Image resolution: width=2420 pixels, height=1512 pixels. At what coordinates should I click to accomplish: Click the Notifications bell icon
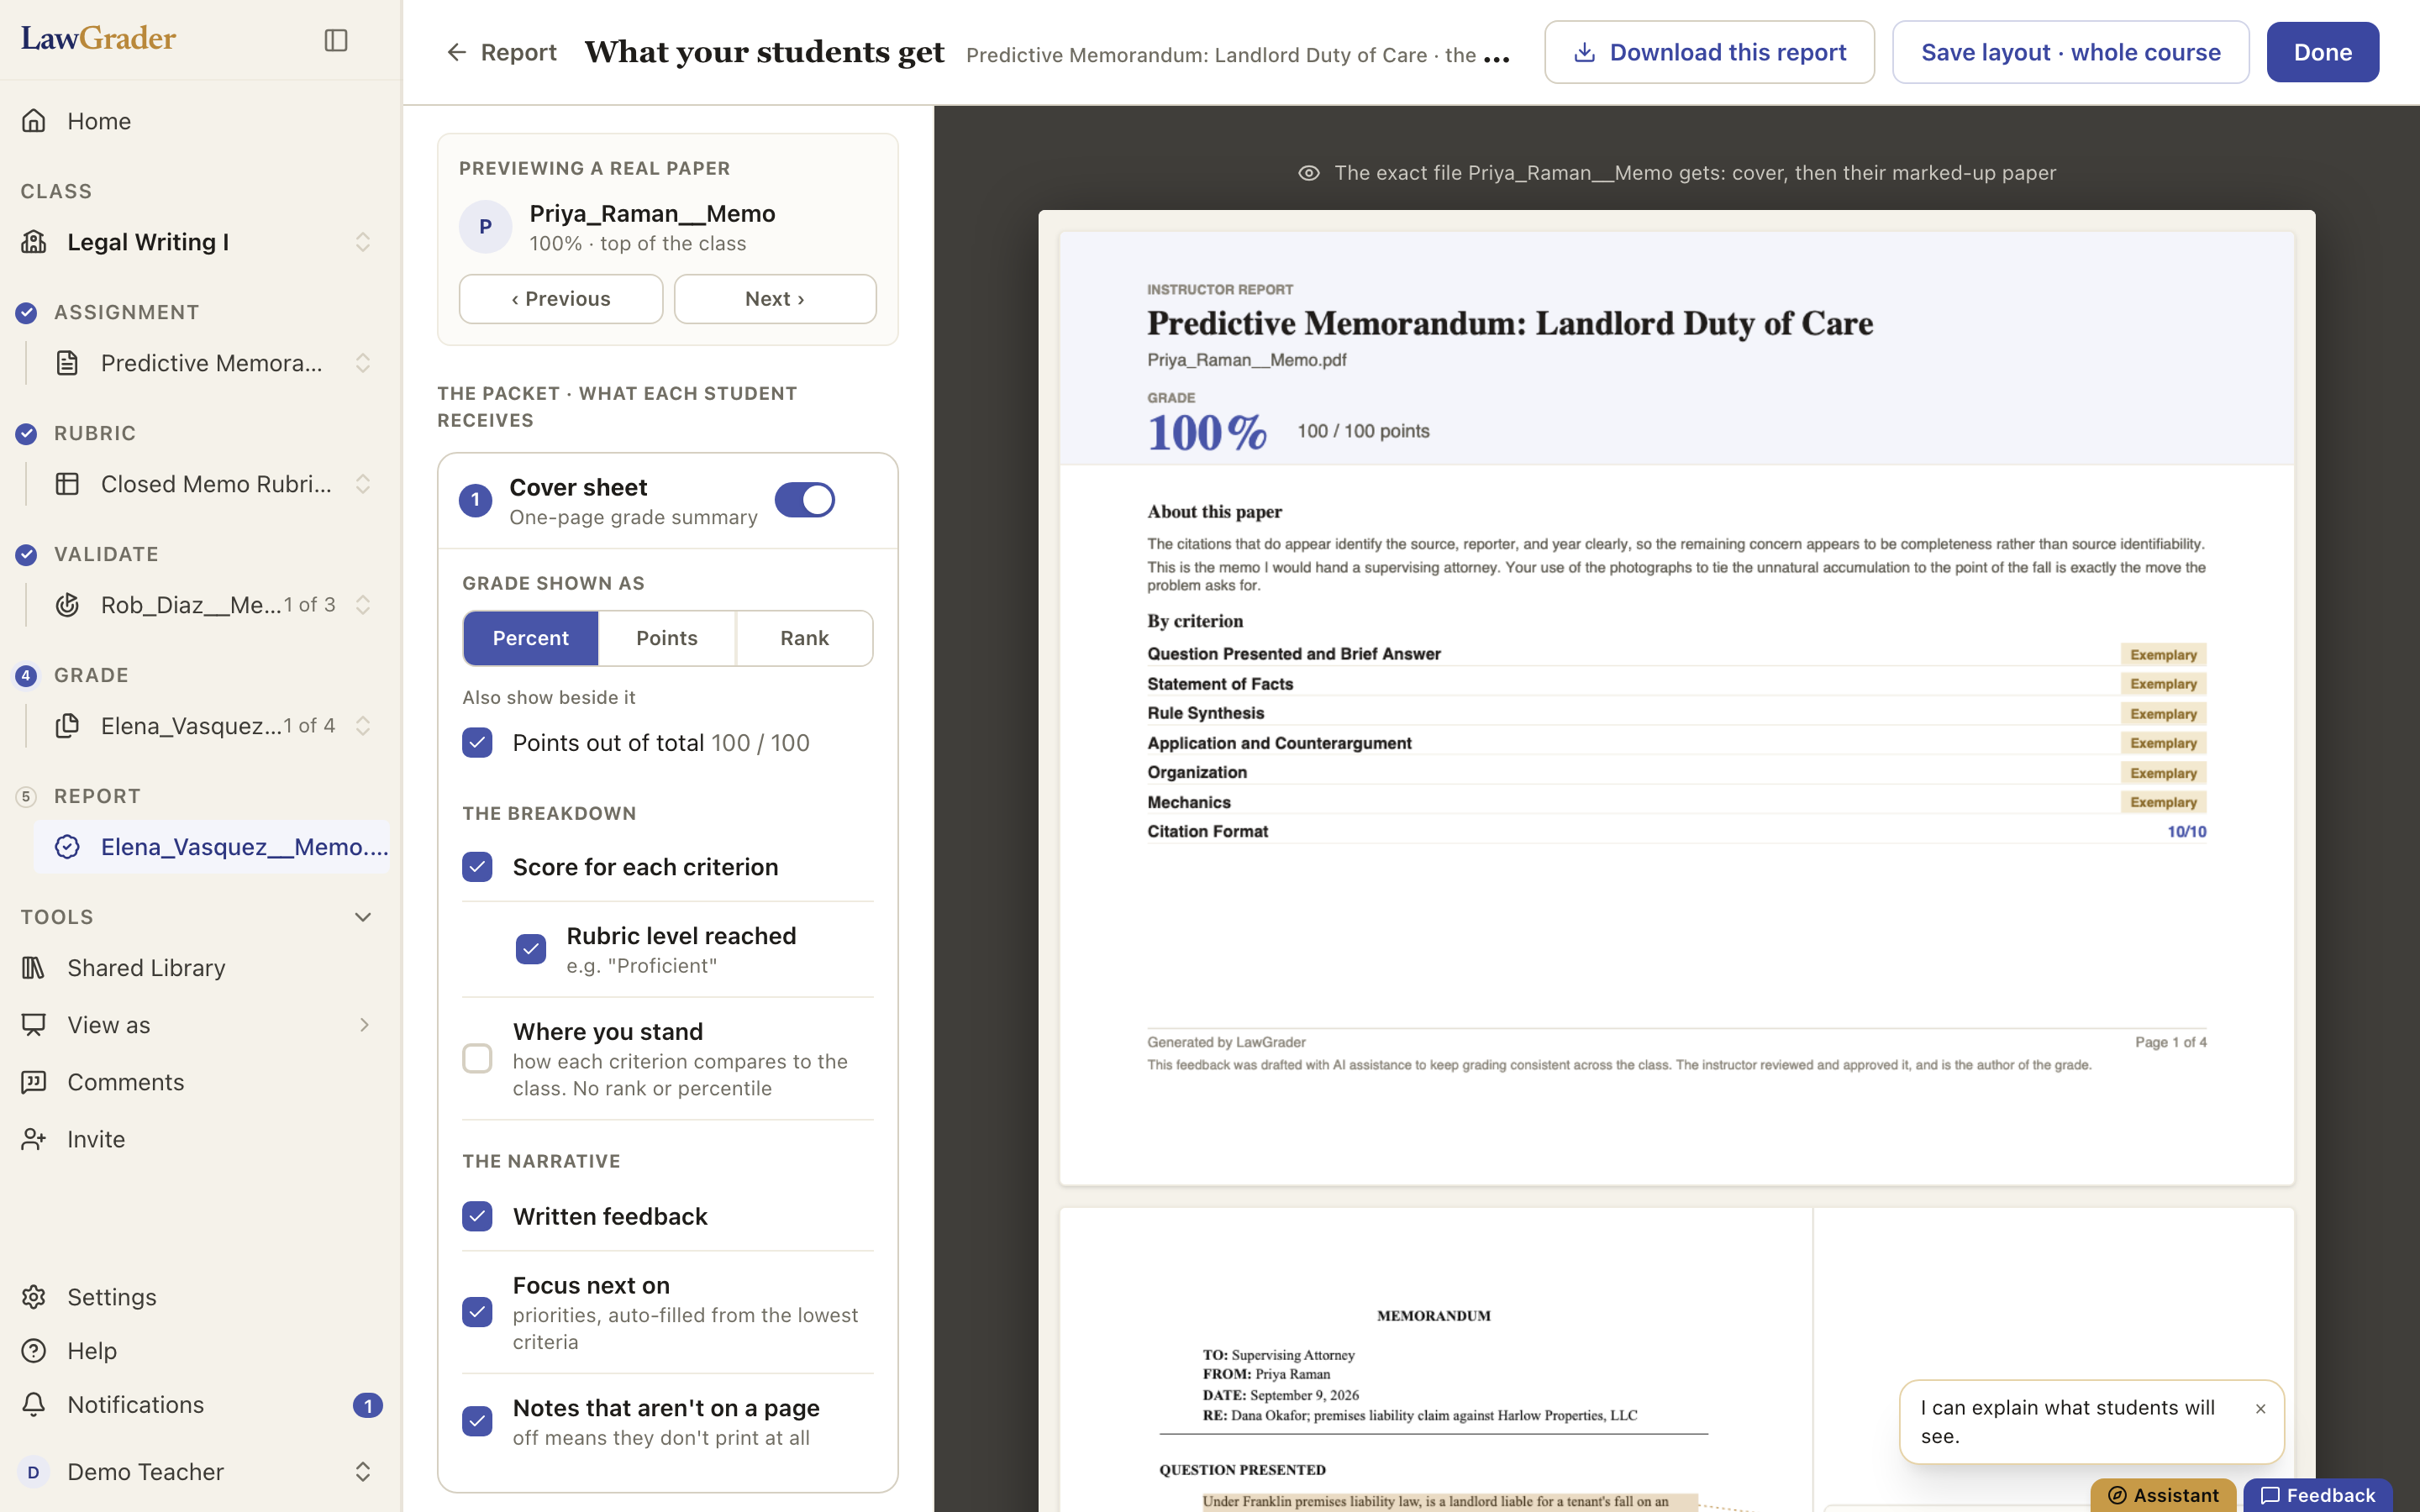[x=34, y=1405]
